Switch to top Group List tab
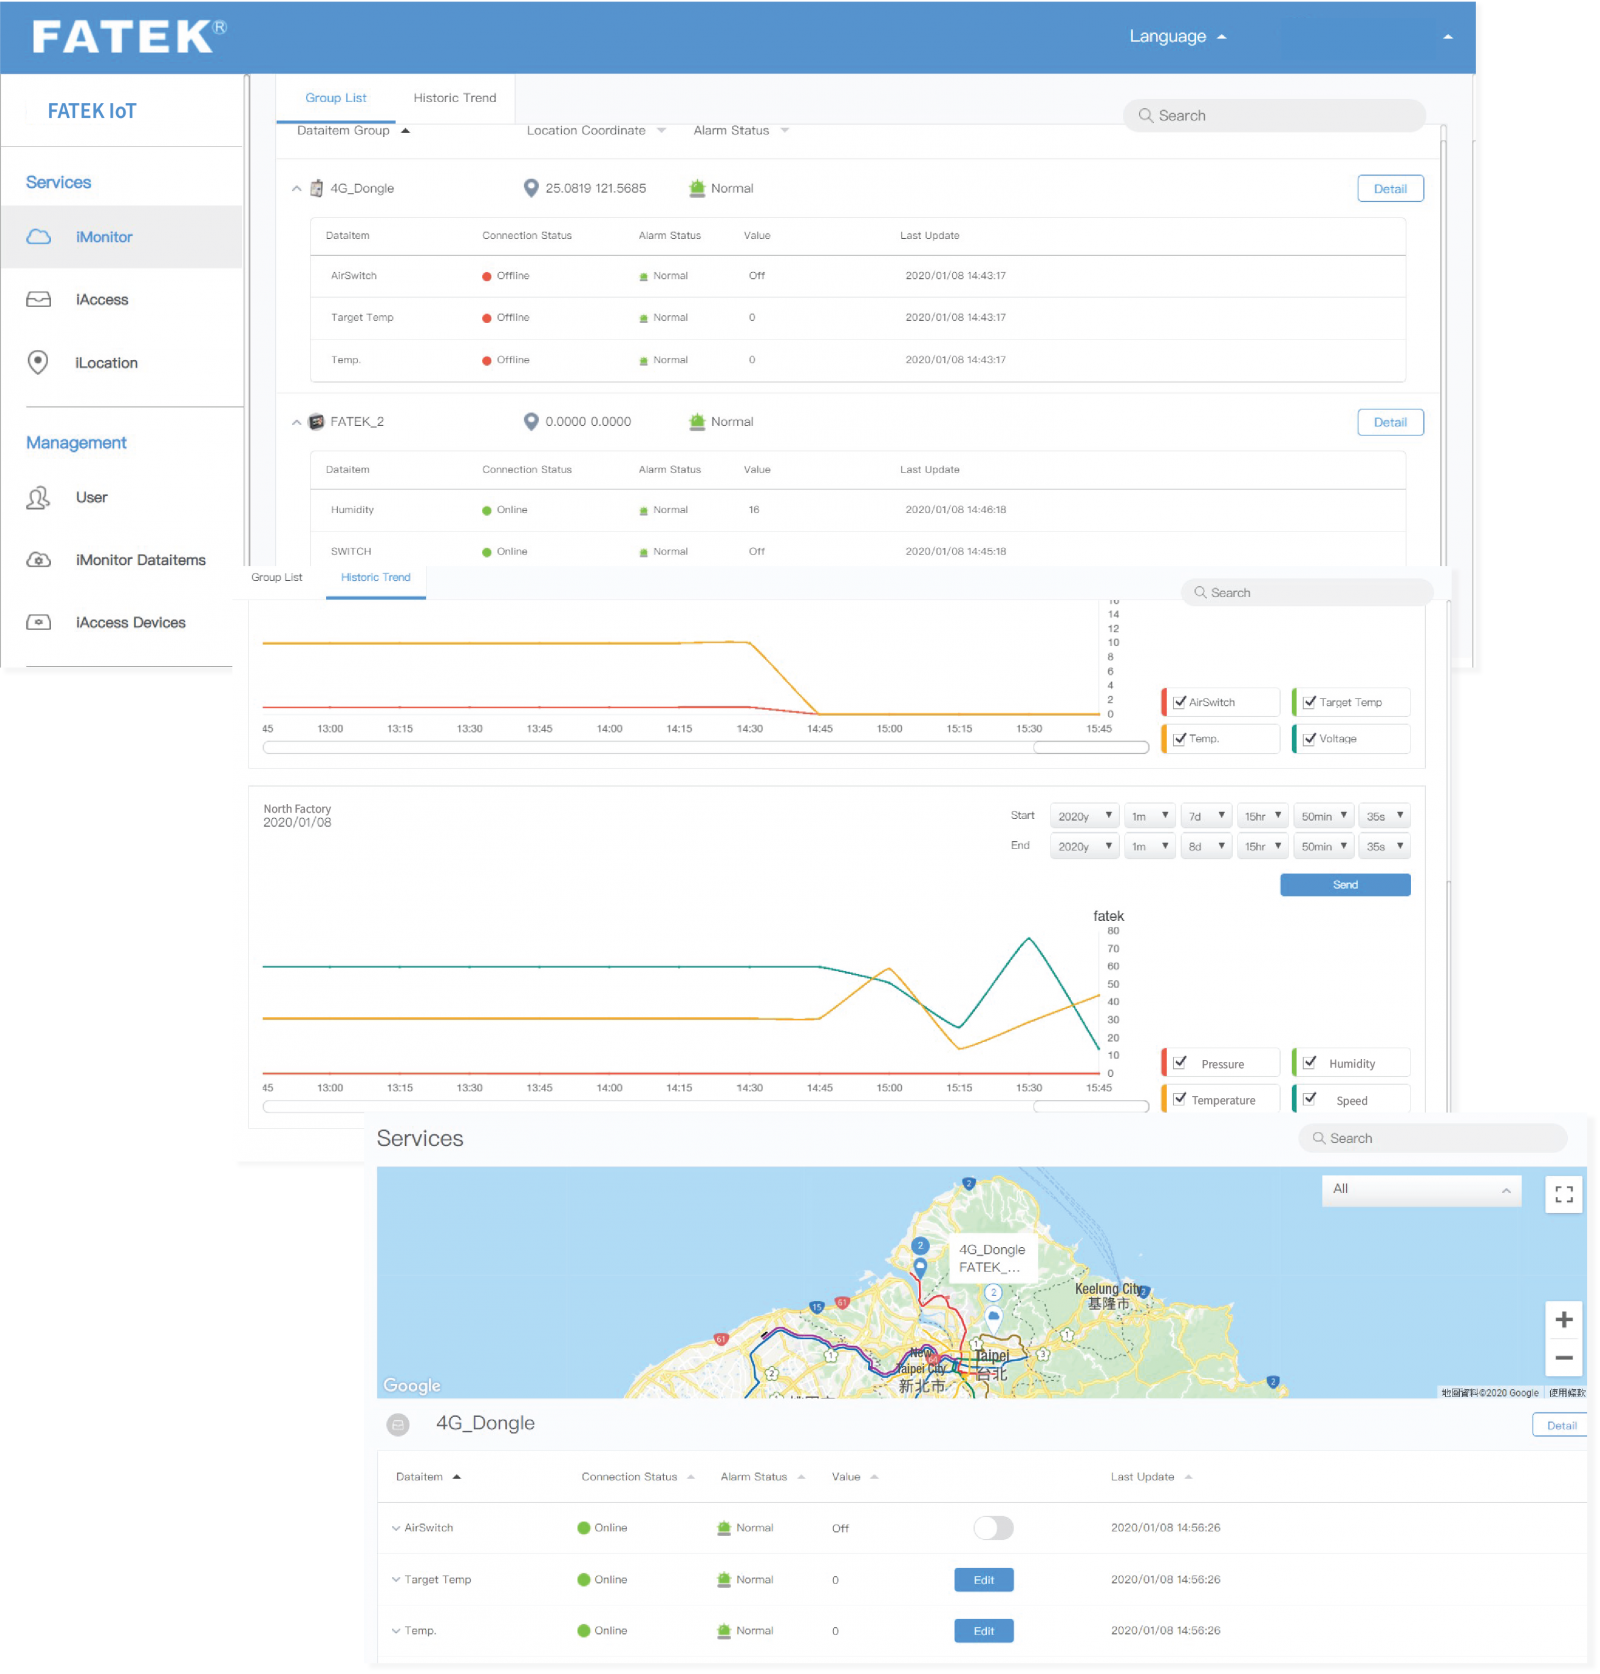1600x1674 pixels. (336, 98)
